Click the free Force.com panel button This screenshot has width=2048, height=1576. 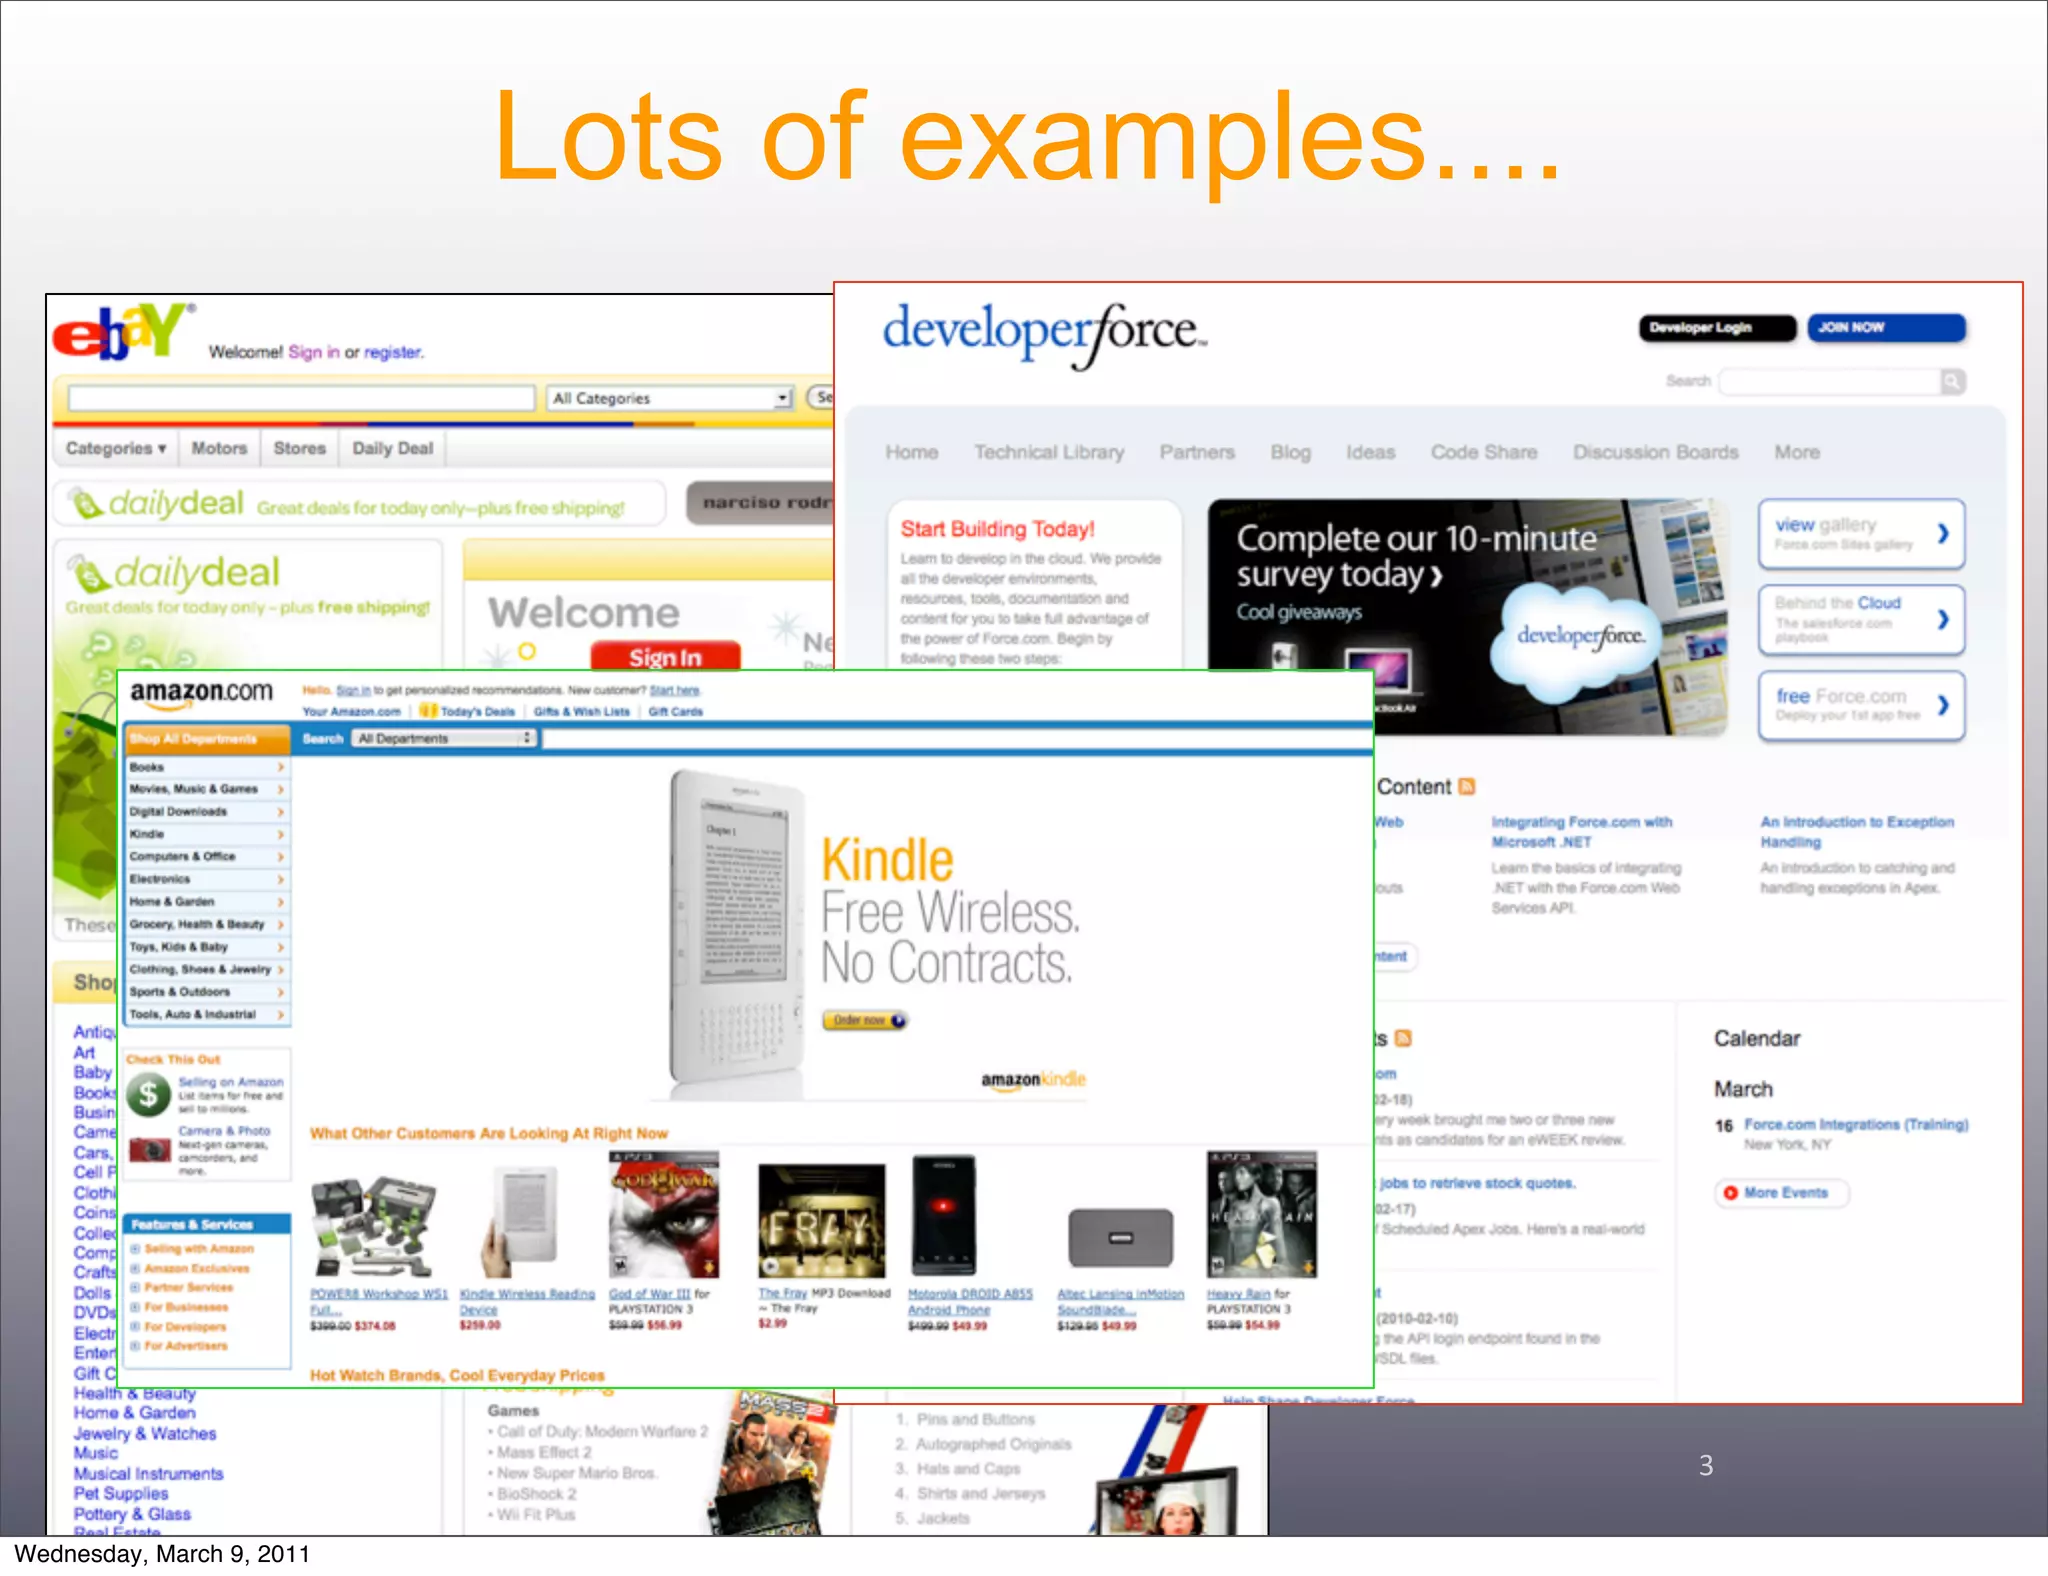pos(1861,705)
